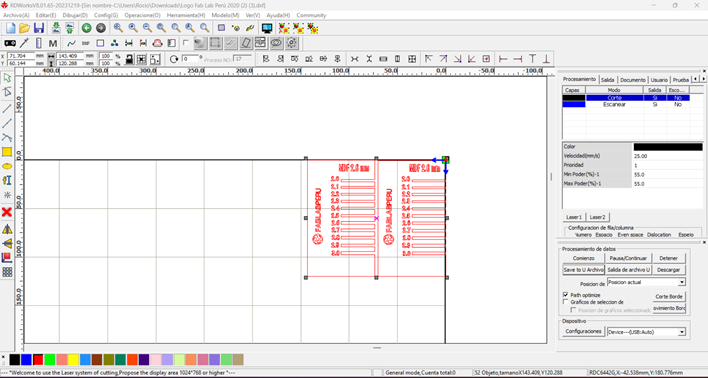Open the Dibujar(D) menu
The height and width of the screenshot is (378, 708).
tap(75, 15)
